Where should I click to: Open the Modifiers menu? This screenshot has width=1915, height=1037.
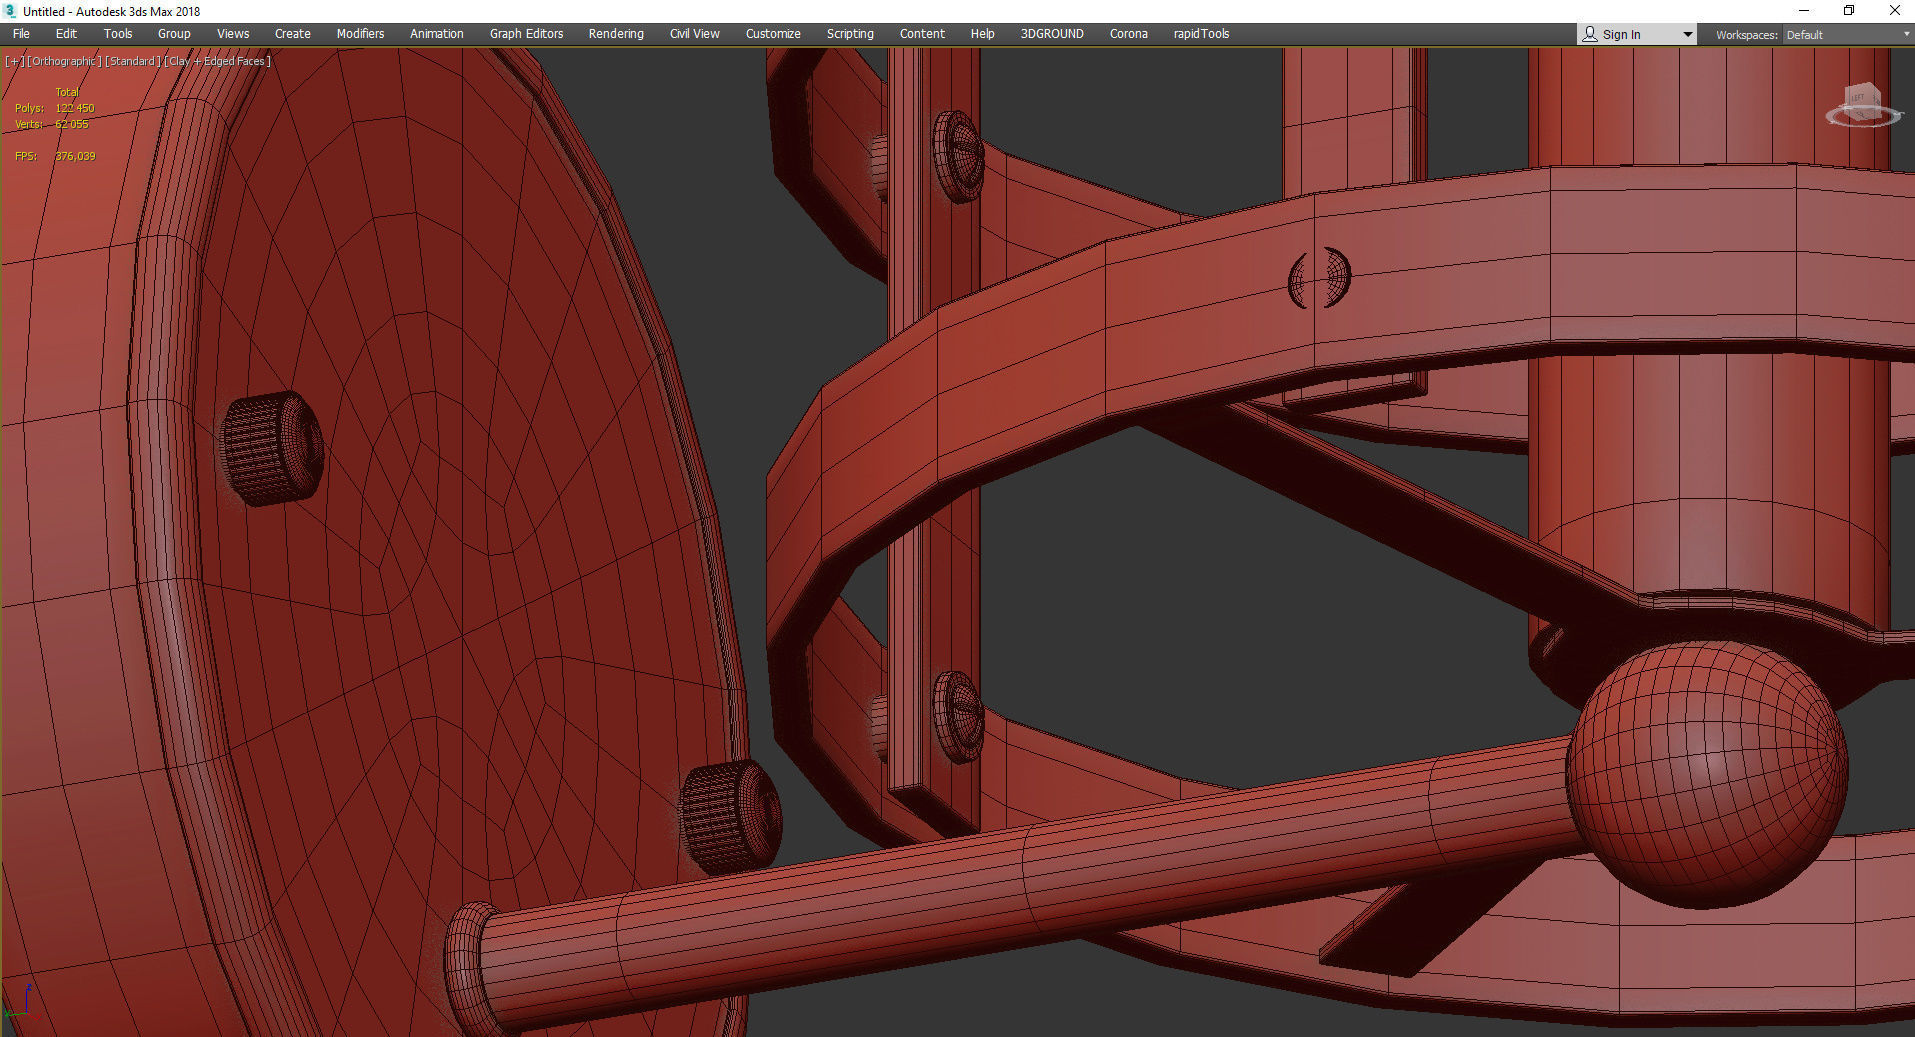click(x=360, y=34)
